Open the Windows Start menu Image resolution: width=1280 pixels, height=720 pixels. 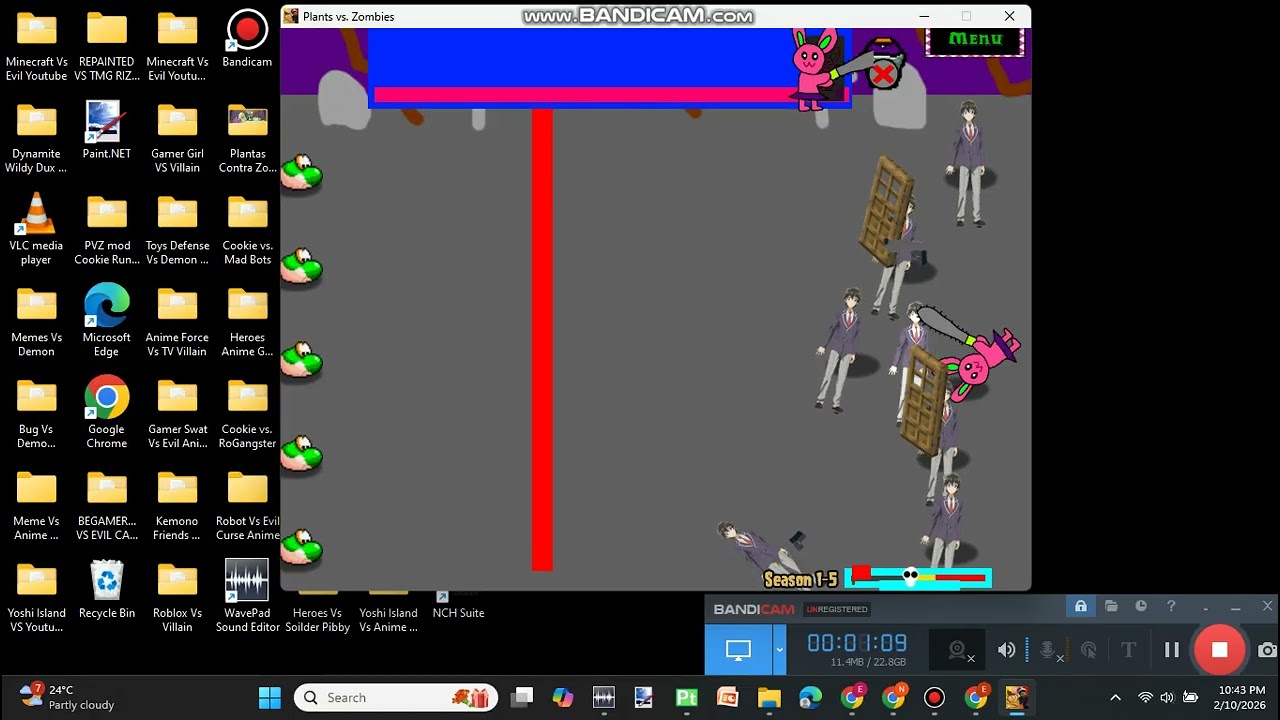(x=270, y=697)
